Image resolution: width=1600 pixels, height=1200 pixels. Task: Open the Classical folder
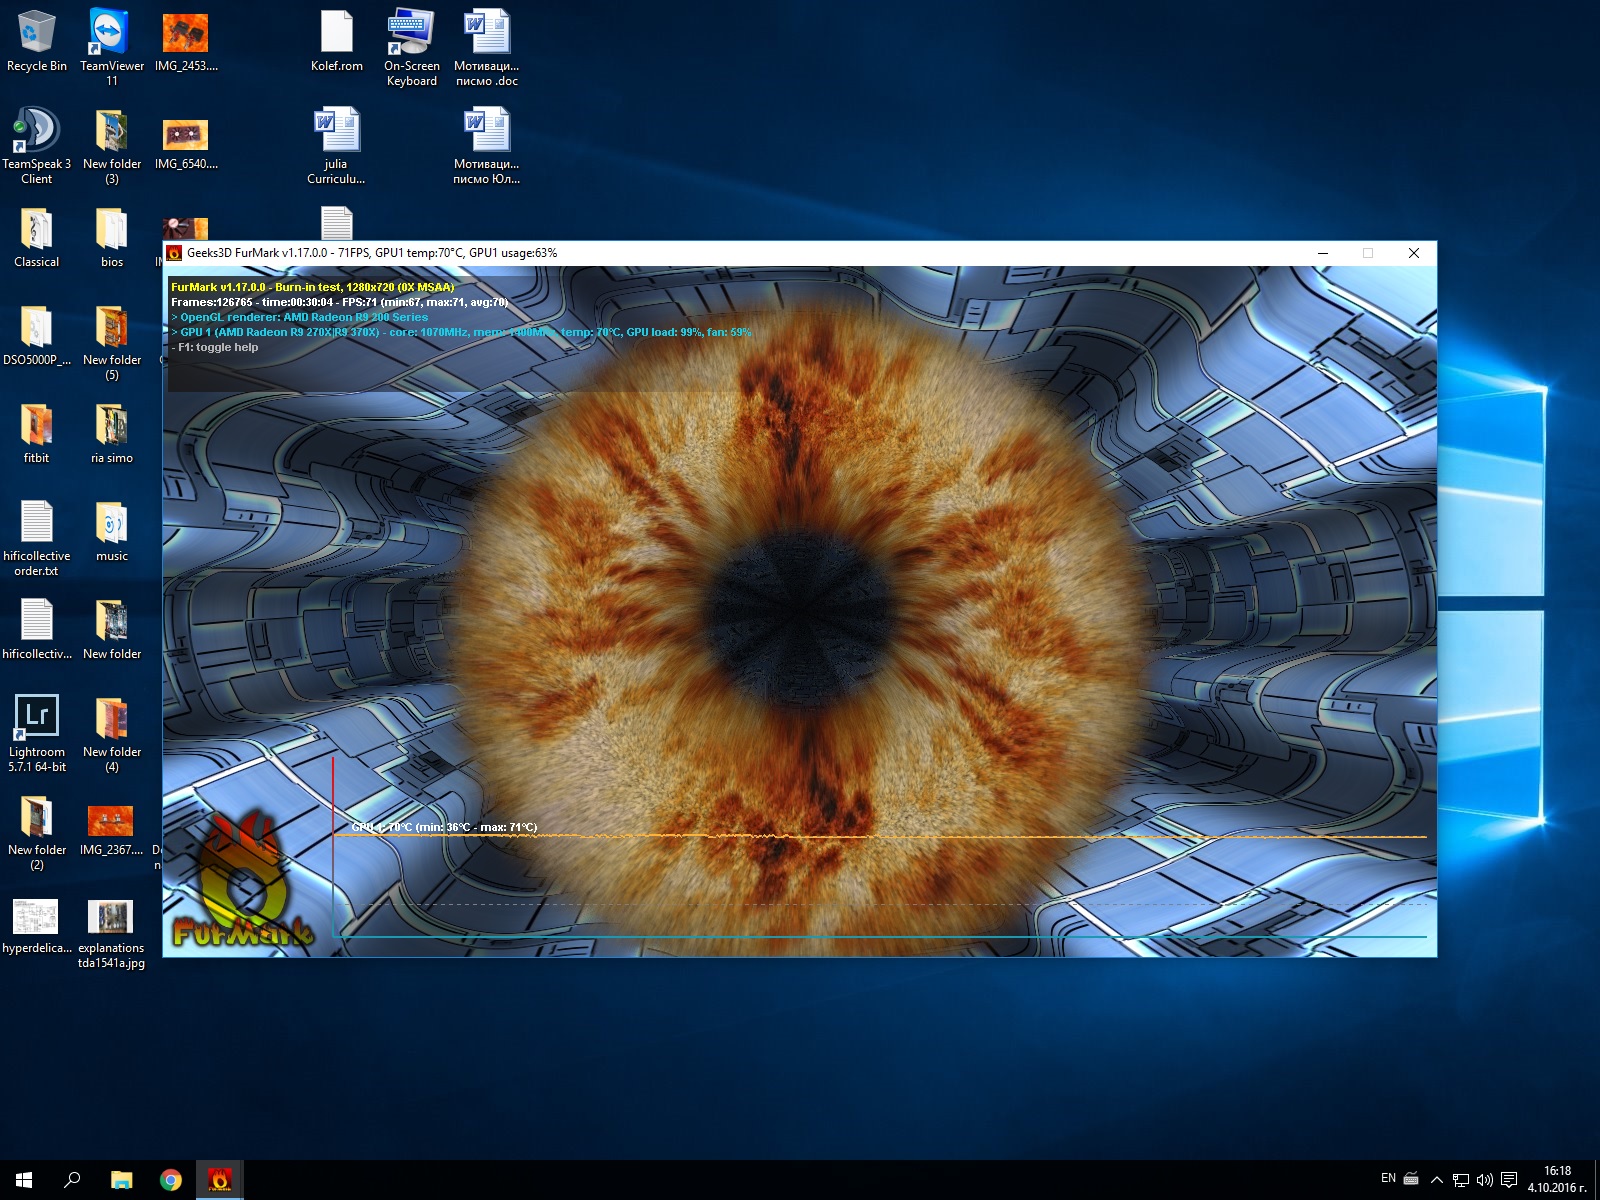tap(37, 236)
